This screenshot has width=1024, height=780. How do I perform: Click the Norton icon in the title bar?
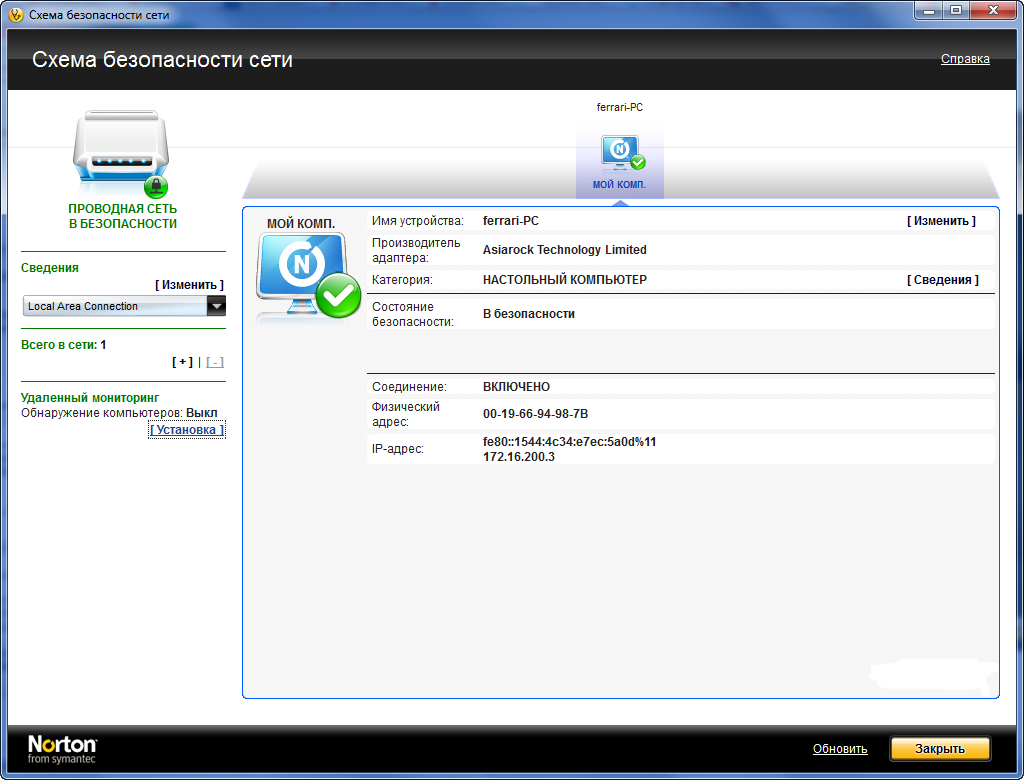(x=16, y=15)
